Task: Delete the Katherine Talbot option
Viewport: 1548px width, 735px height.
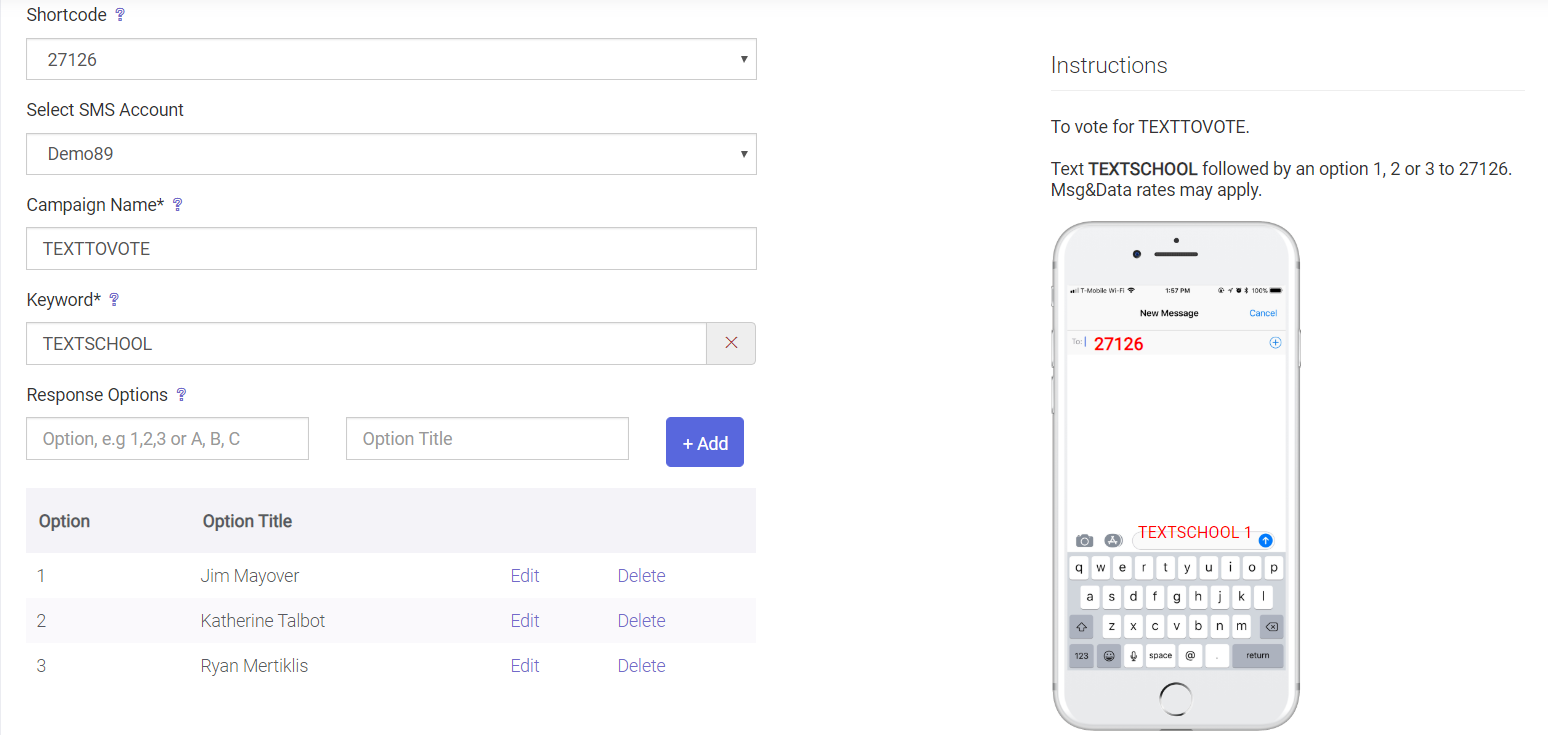Action: pos(641,621)
